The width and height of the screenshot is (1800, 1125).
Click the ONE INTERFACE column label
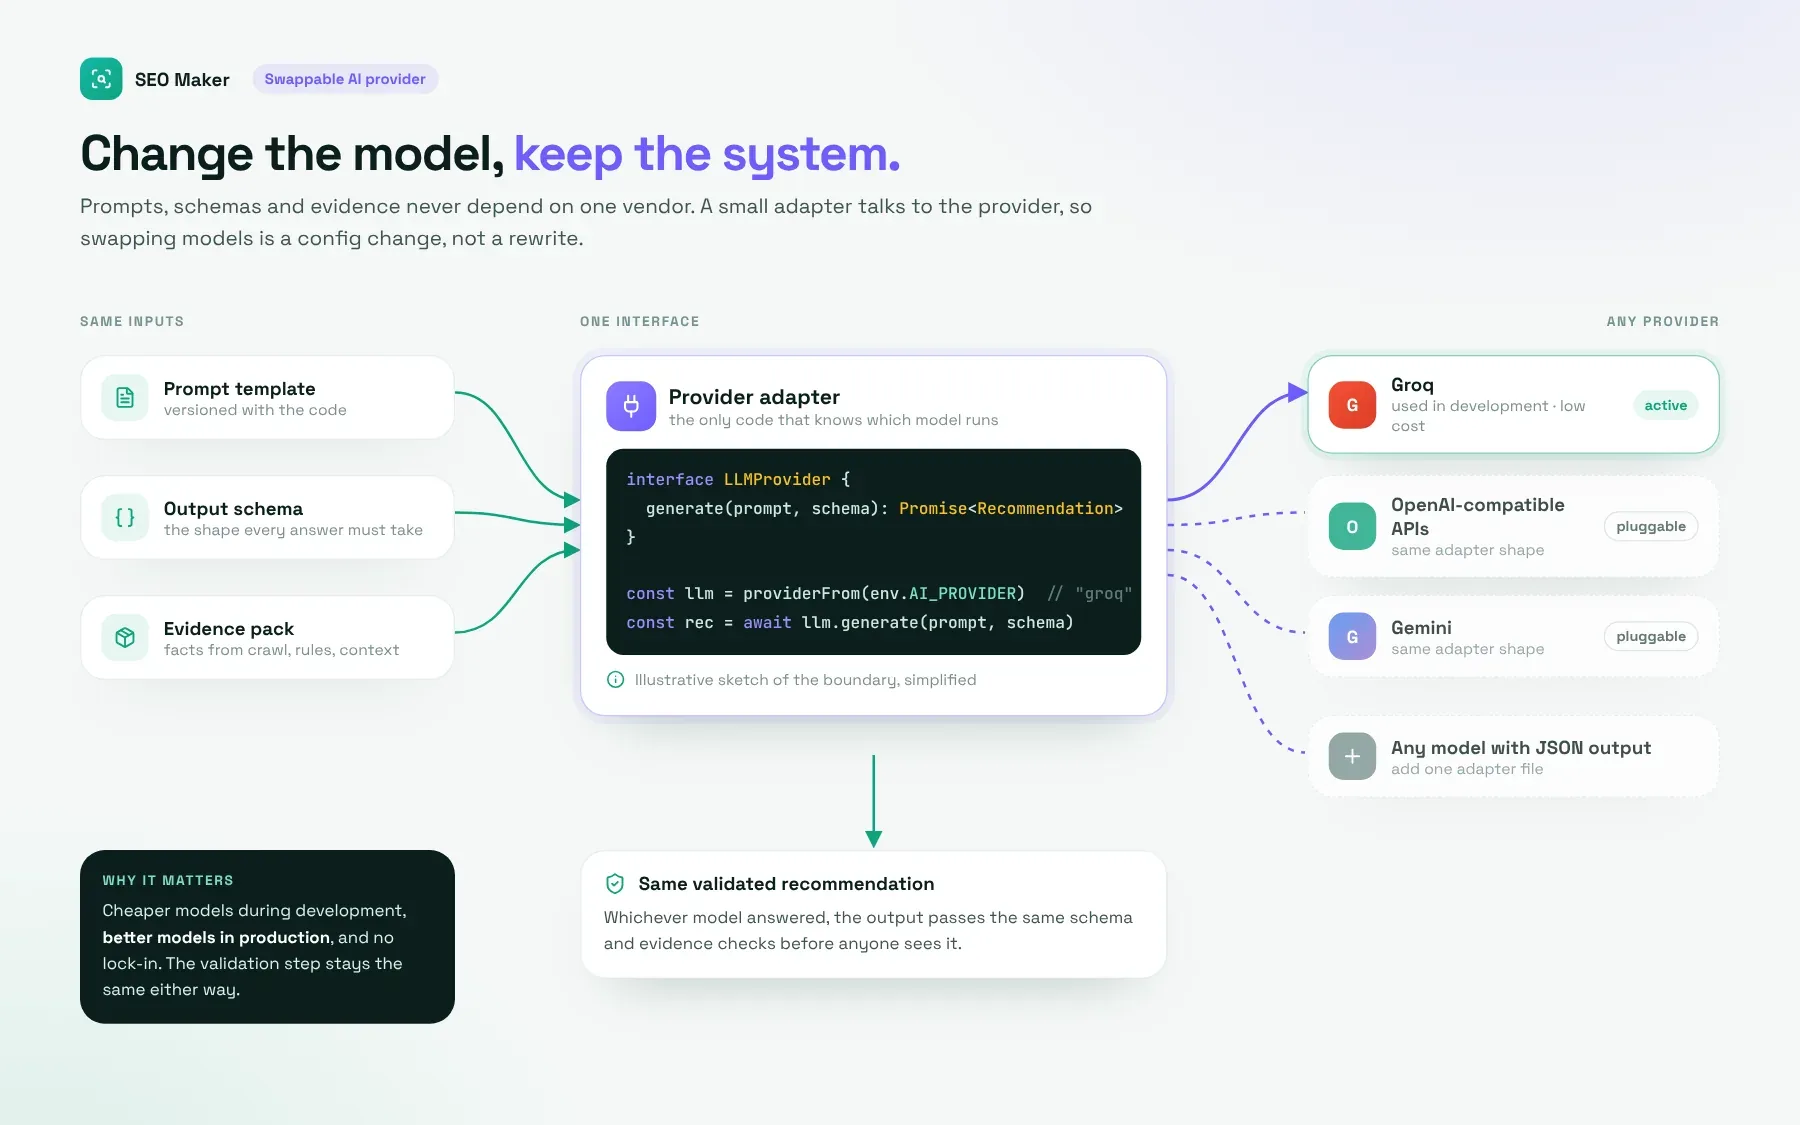point(640,321)
